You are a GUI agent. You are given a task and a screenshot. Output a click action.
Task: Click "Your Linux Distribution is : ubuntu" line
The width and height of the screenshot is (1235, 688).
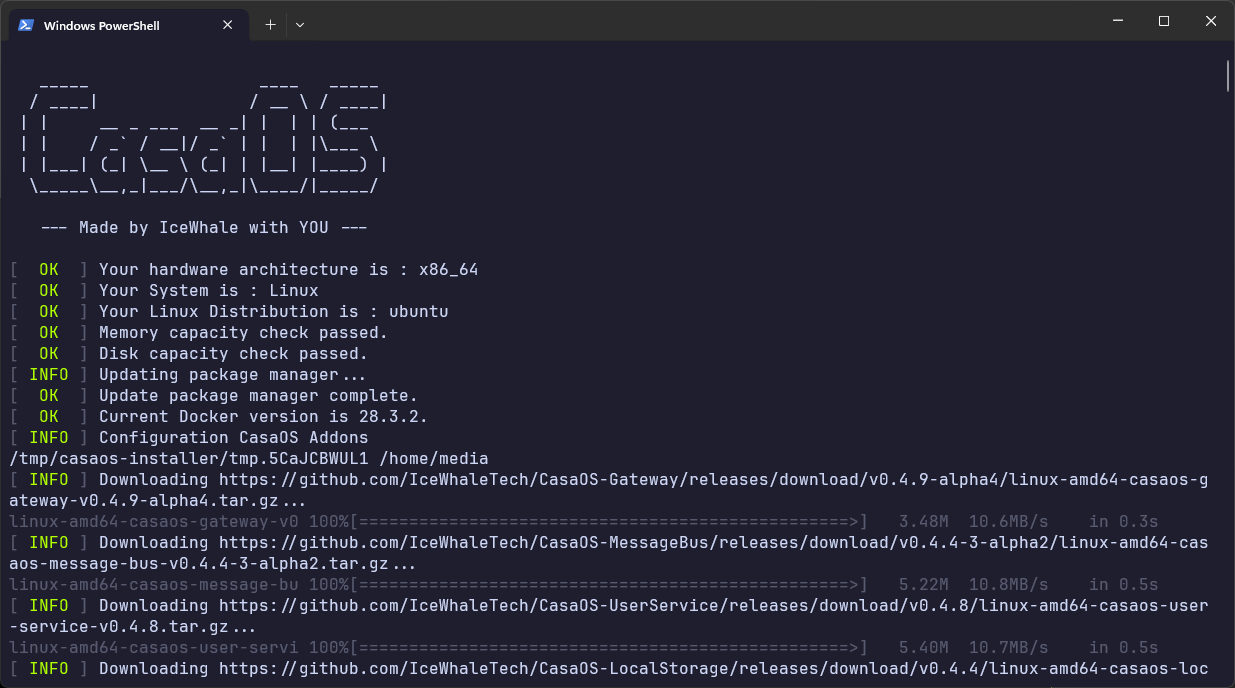(274, 312)
